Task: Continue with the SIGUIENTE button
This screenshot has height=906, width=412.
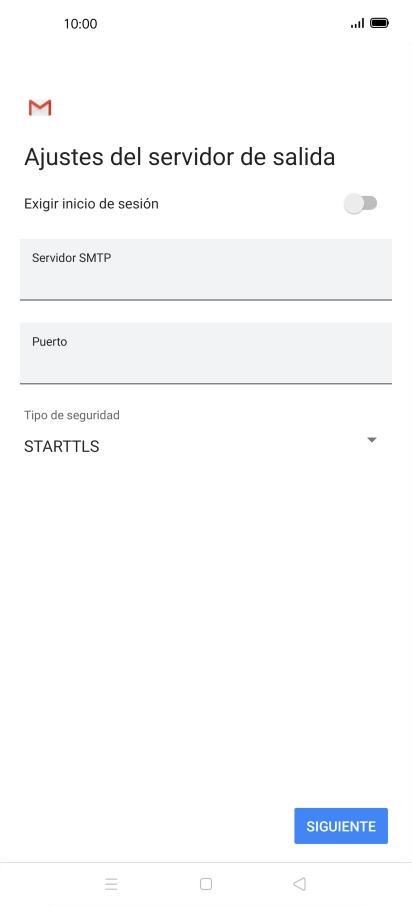Action: pyautogui.click(x=341, y=826)
